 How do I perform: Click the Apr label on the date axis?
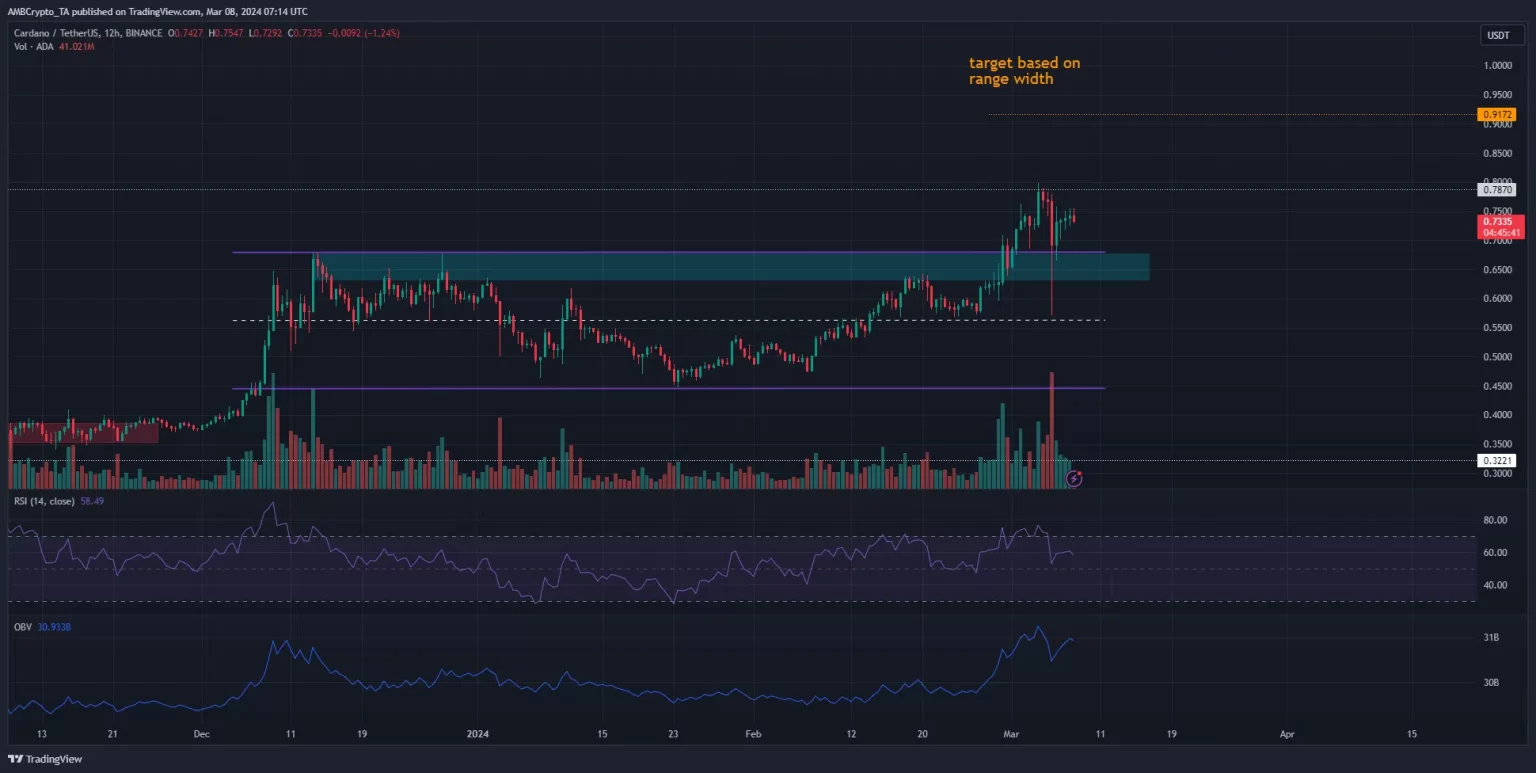click(x=1287, y=733)
